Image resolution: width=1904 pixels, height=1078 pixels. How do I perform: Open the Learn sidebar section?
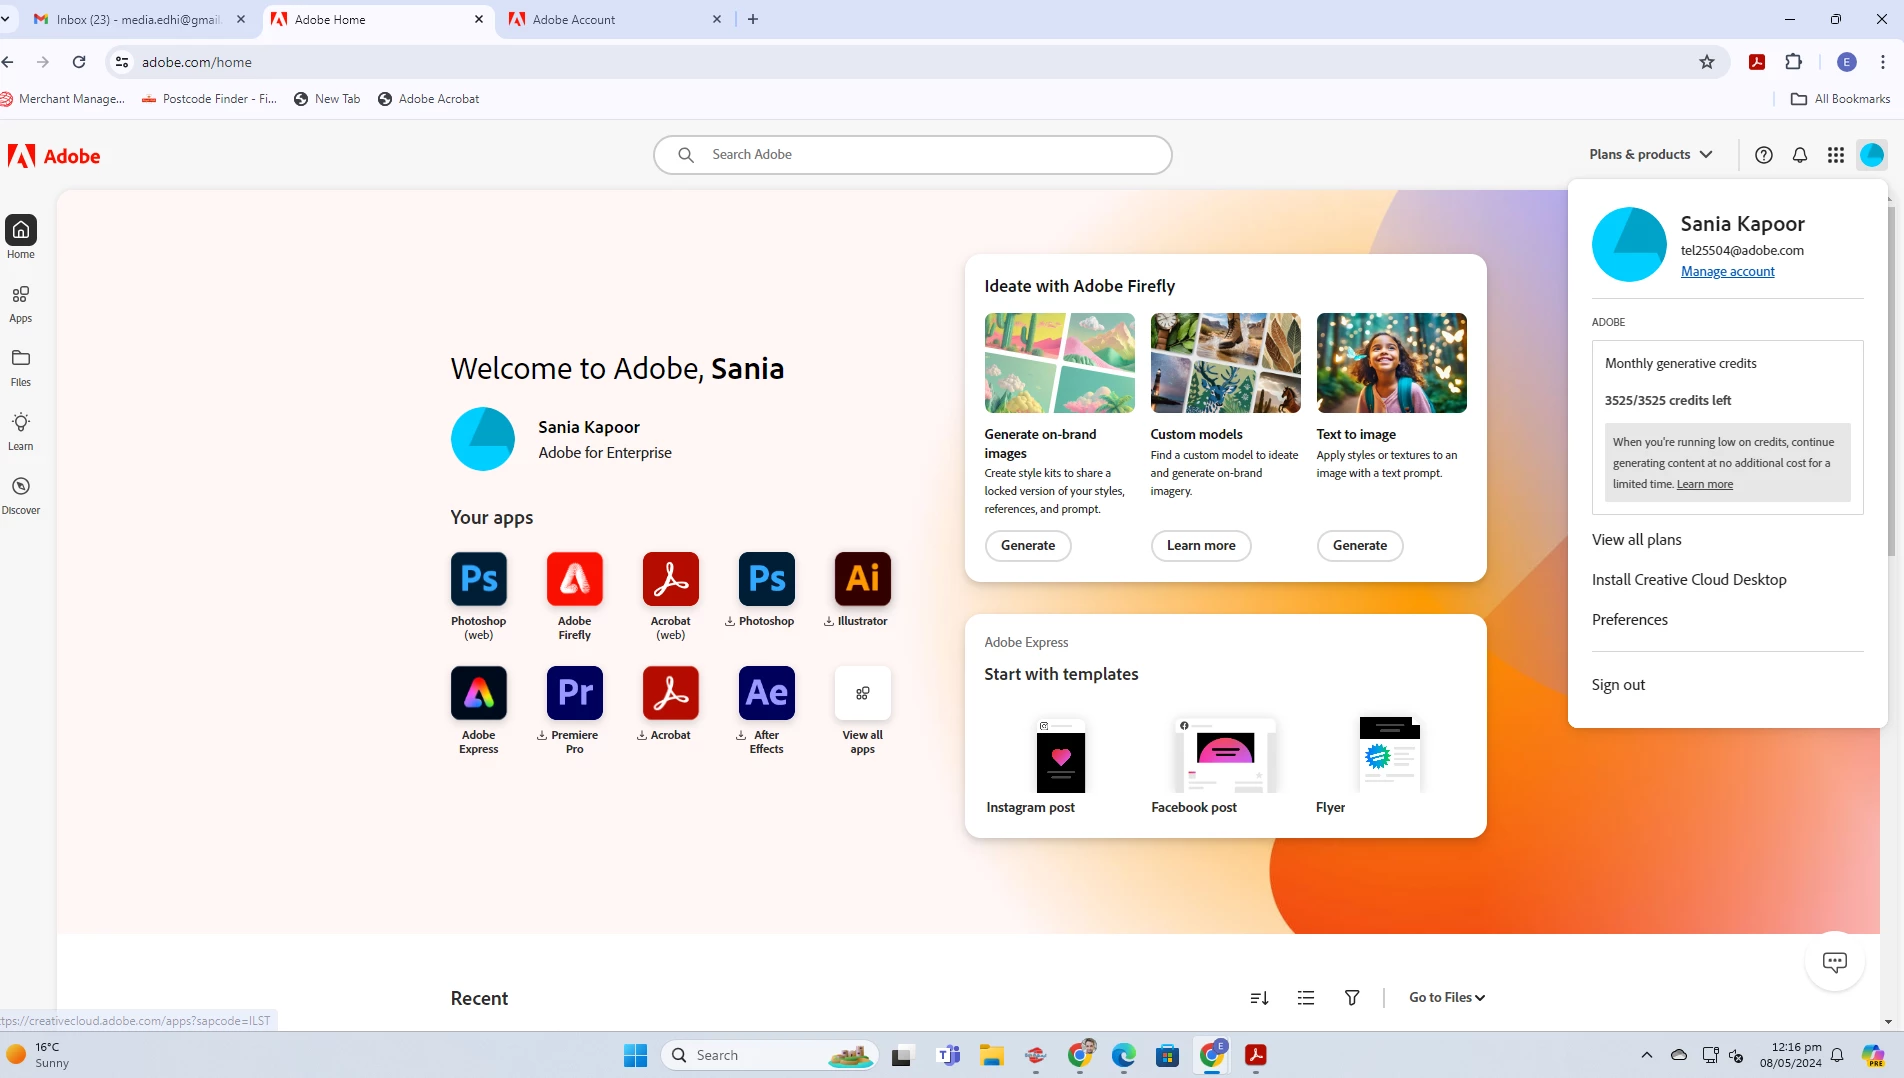(20, 432)
